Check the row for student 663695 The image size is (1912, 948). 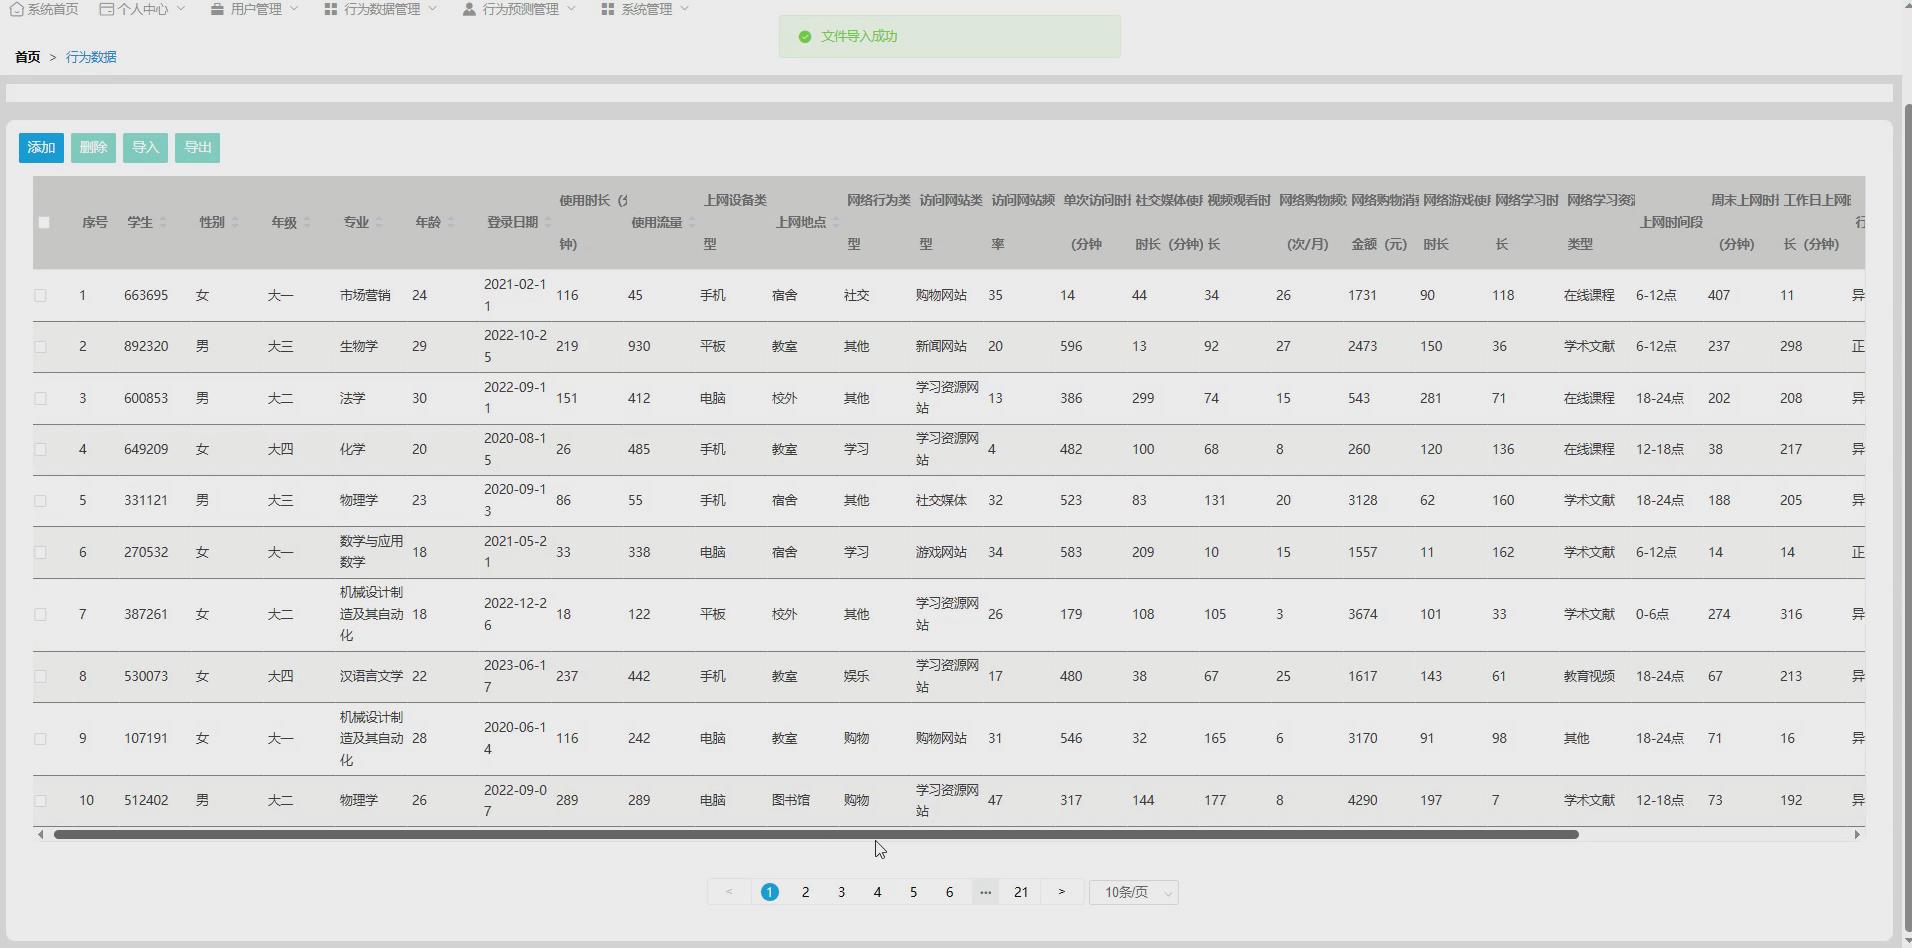click(40, 295)
